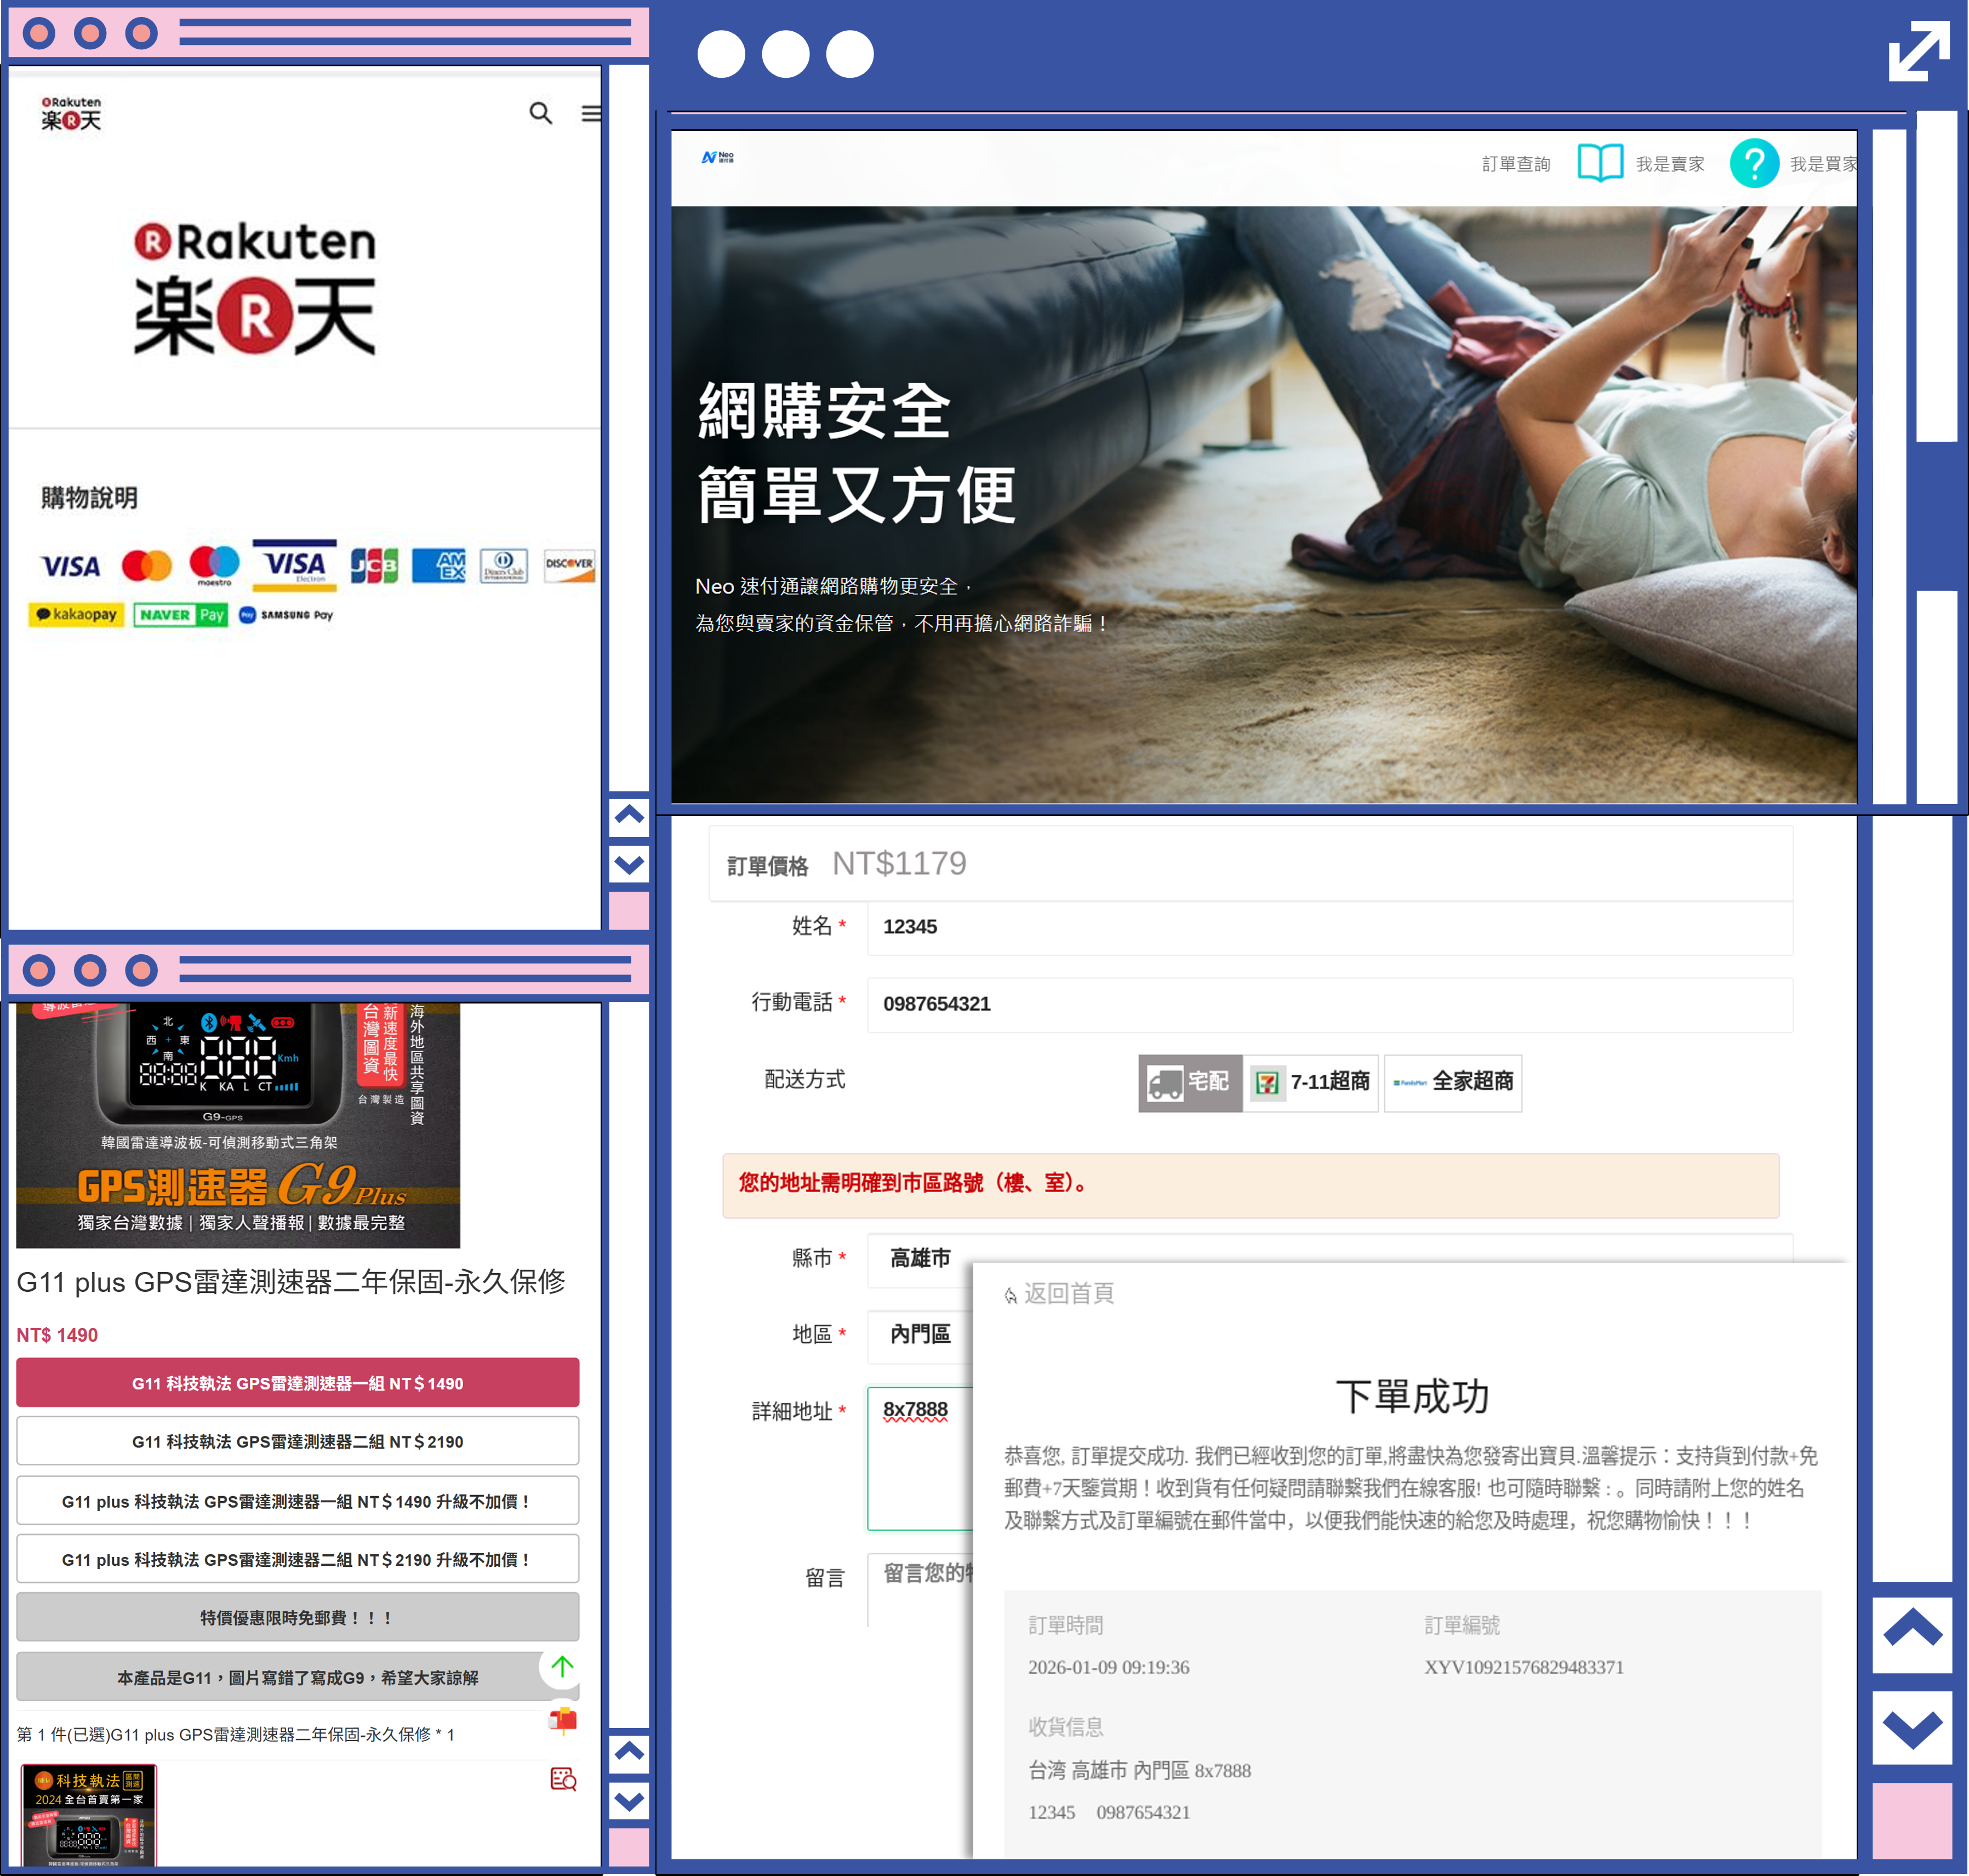1969x1876 pixels.
Task: Open 訂單查詢 in the top navigation
Action: tap(1515, 164)
